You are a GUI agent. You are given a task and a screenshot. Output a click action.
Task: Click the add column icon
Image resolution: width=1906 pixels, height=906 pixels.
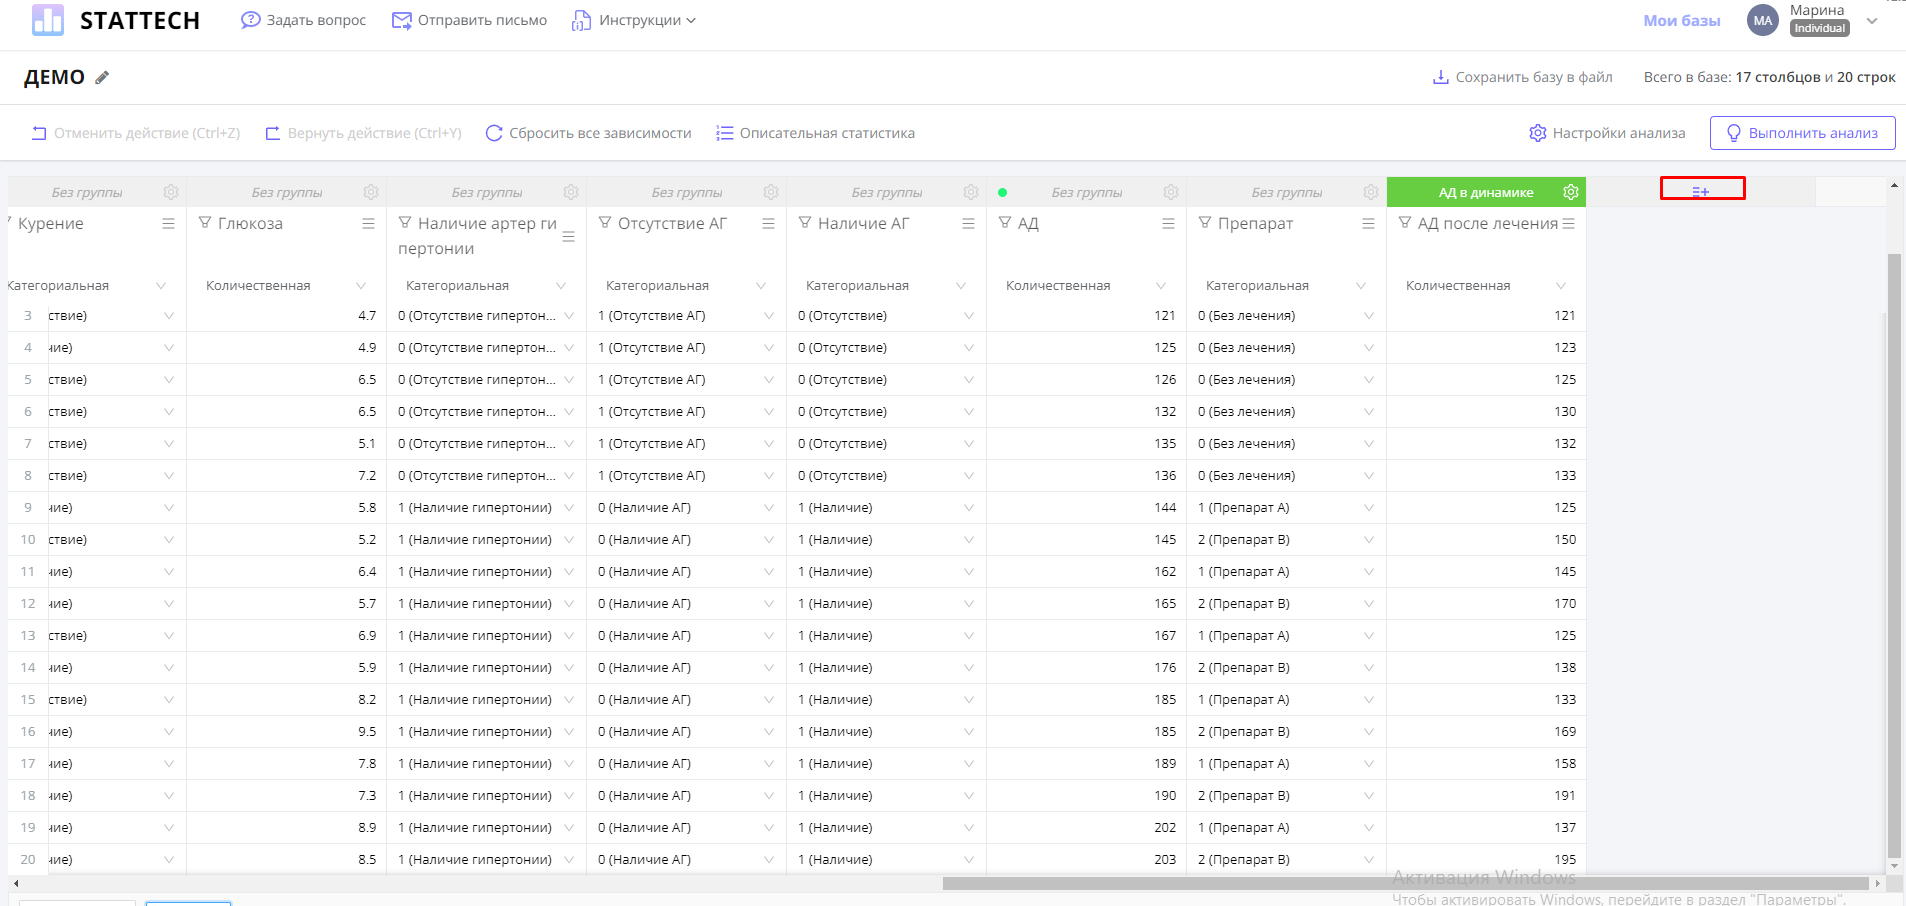(x=1701, y=190)
